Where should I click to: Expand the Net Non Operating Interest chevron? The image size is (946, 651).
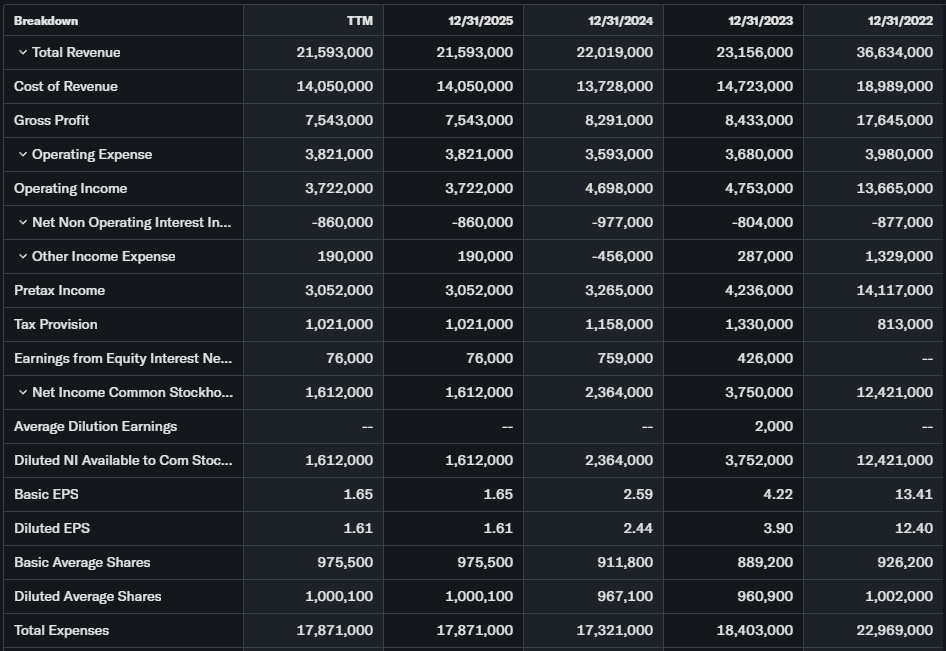click(22, 222)
